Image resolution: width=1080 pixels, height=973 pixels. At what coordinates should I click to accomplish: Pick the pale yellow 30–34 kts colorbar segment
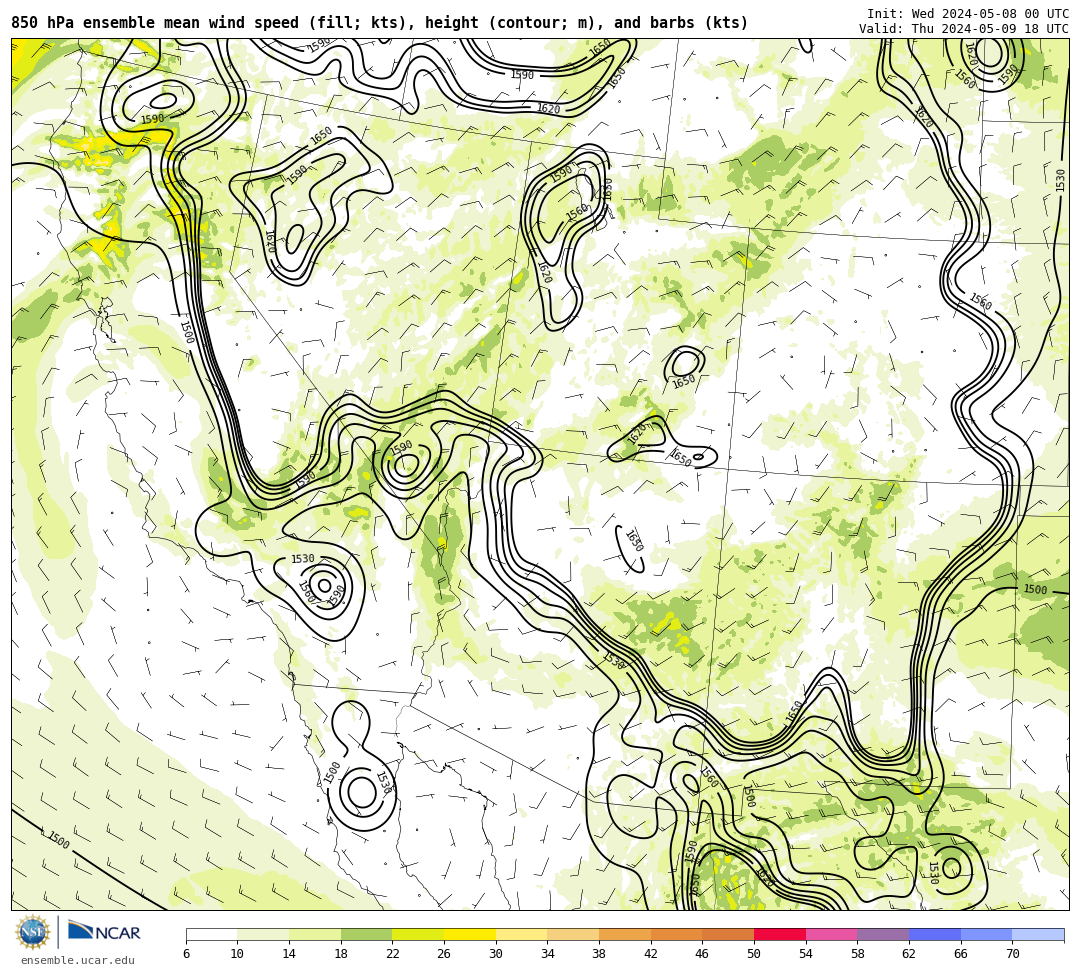[x=521, y=934]
